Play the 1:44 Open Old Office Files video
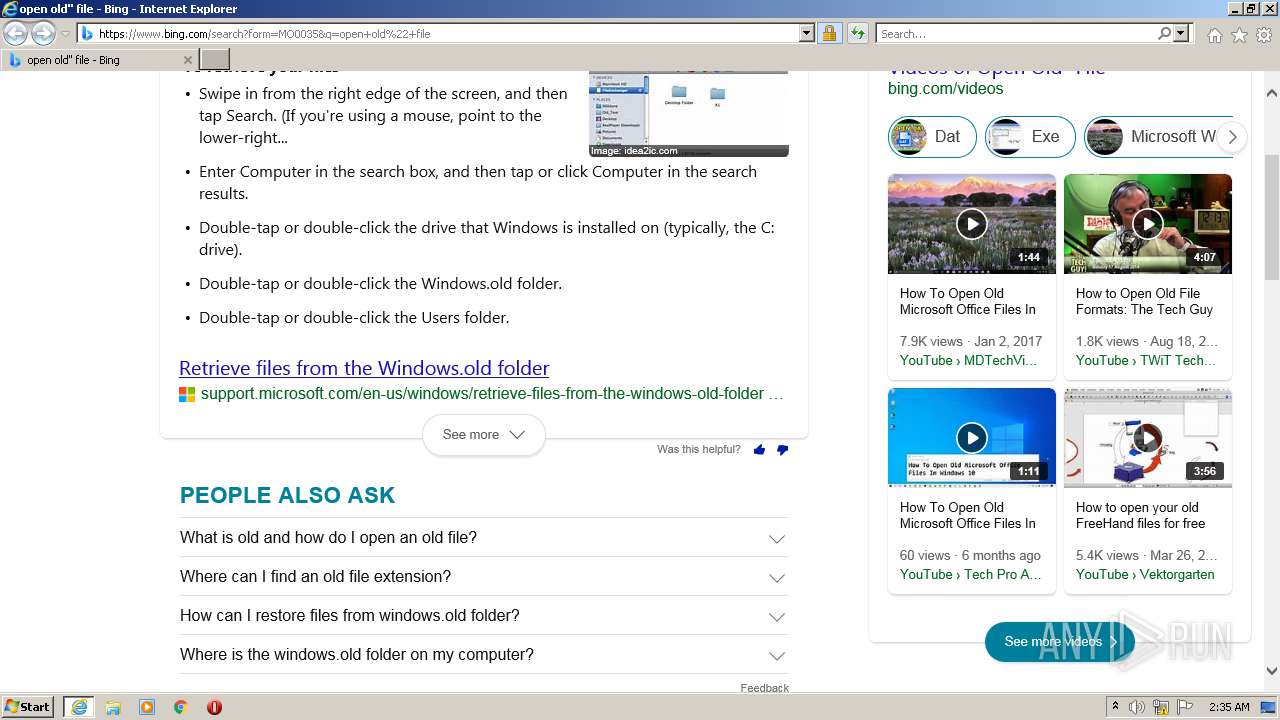This screenshot has width=1280, height=720. pyautogui.click(x=972, y=224)
